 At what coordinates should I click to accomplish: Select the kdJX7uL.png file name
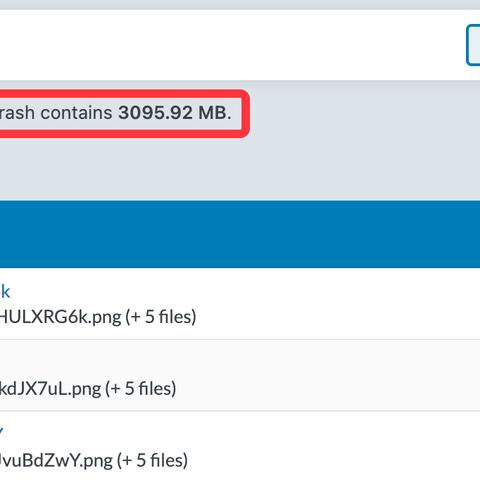click(x=50, y=389)
